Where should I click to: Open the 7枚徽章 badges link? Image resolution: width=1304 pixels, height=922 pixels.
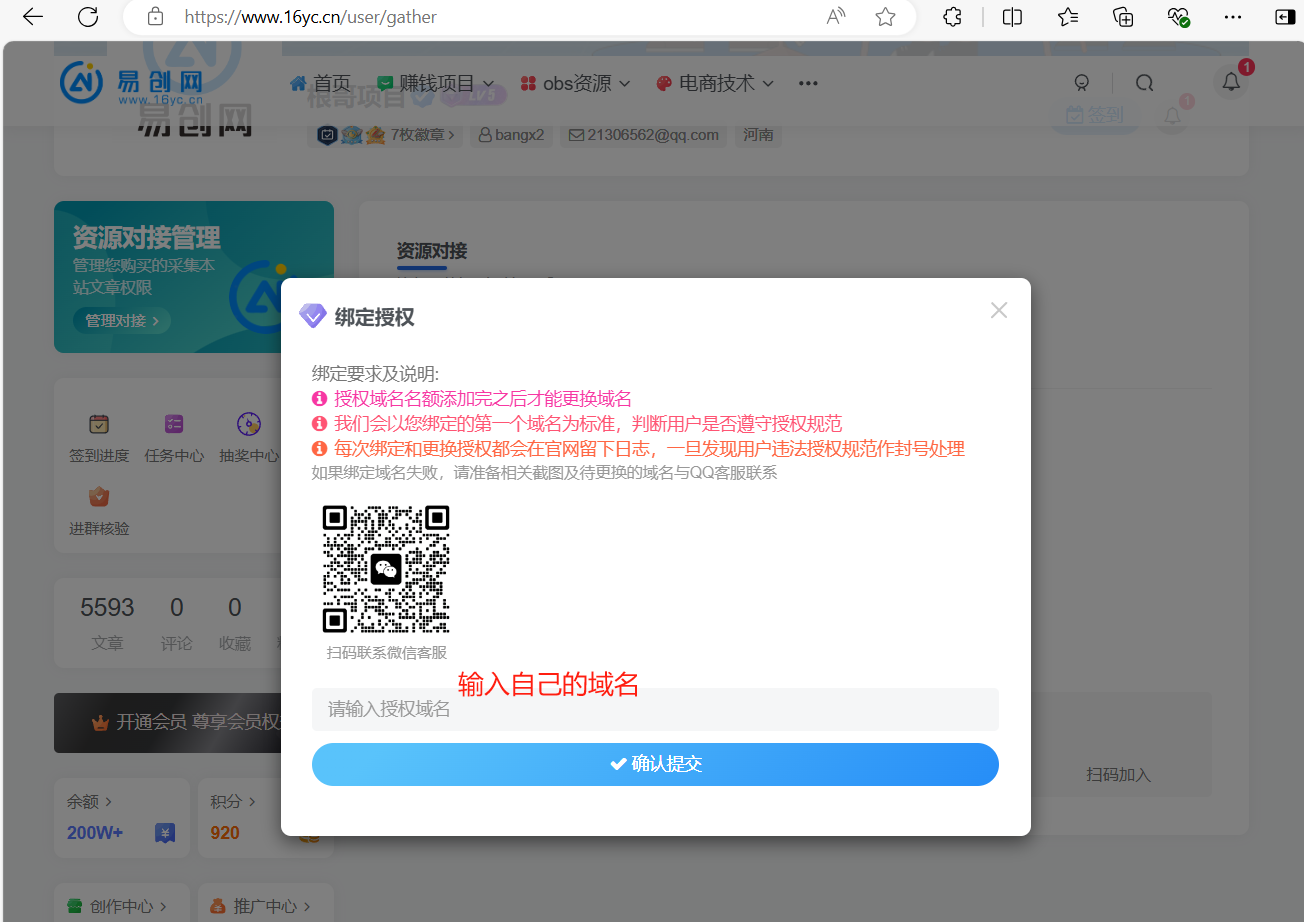point(386,134)
